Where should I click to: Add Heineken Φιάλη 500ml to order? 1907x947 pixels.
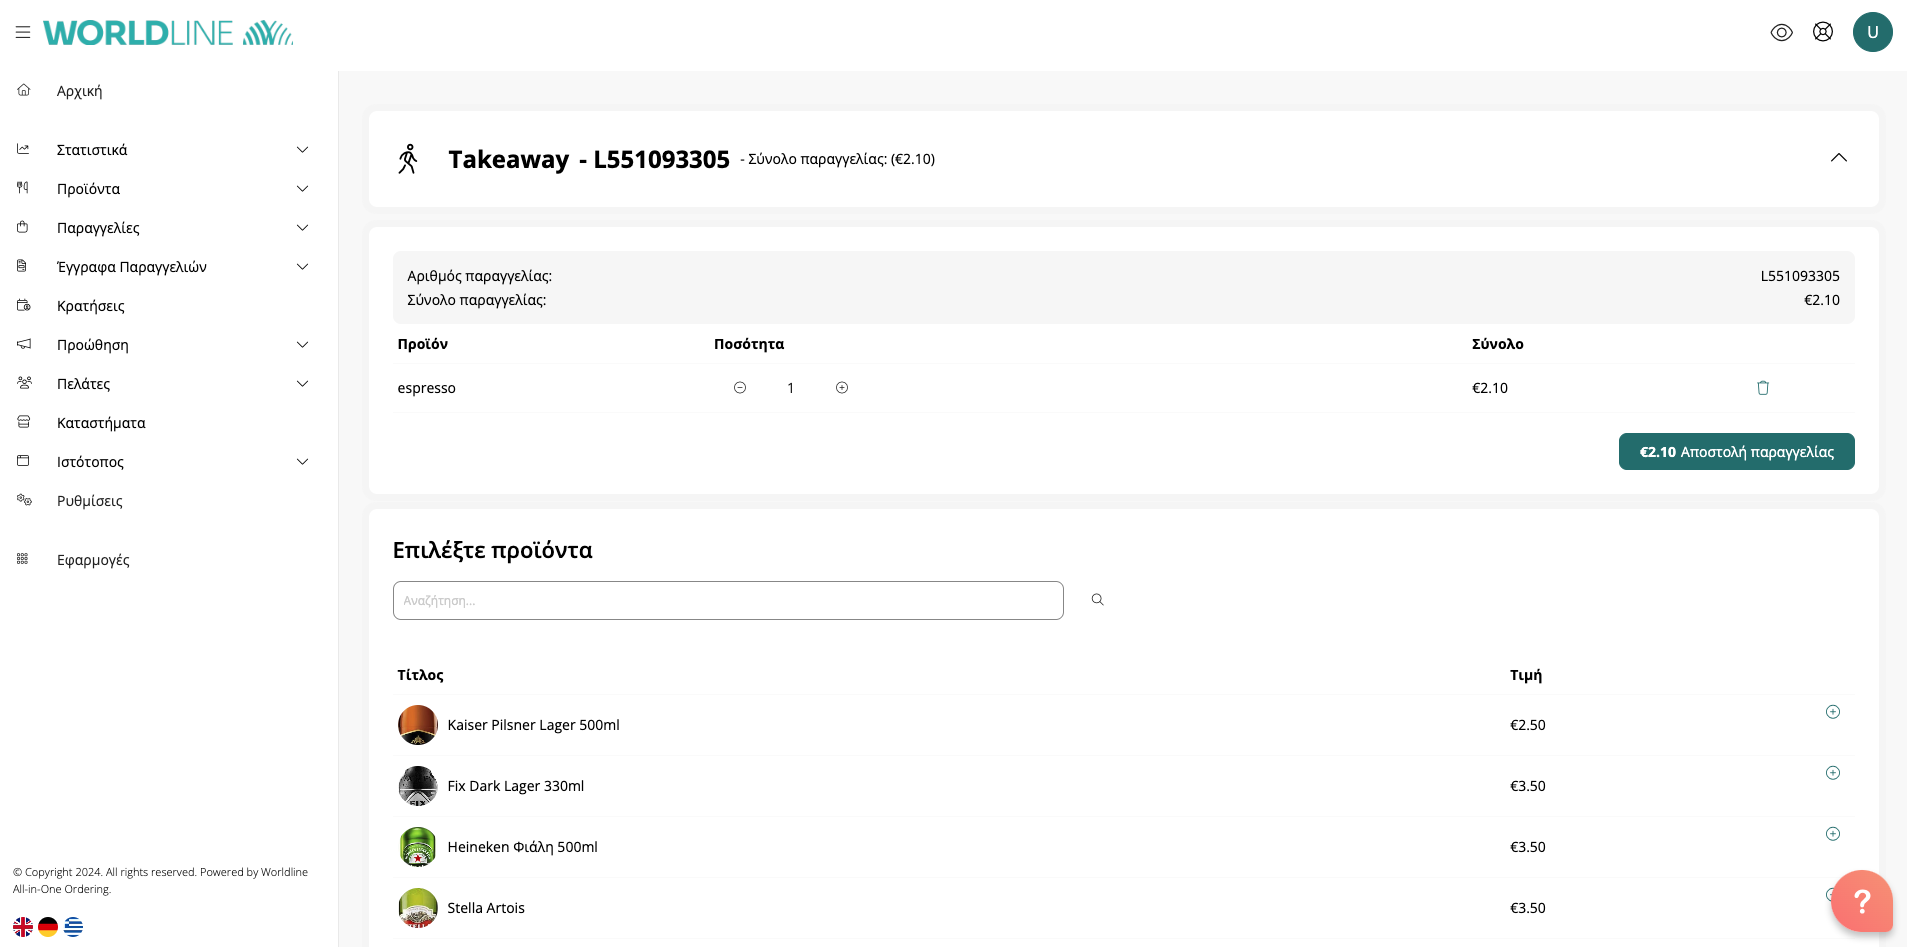[x=1832, y=834]
